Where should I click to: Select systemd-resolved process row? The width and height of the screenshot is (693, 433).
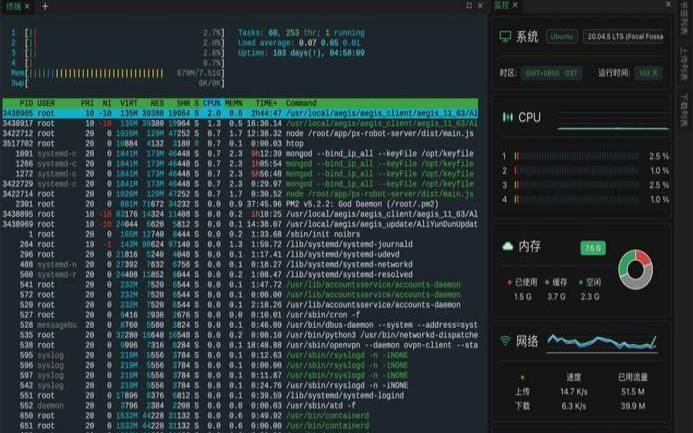(240, 274)
